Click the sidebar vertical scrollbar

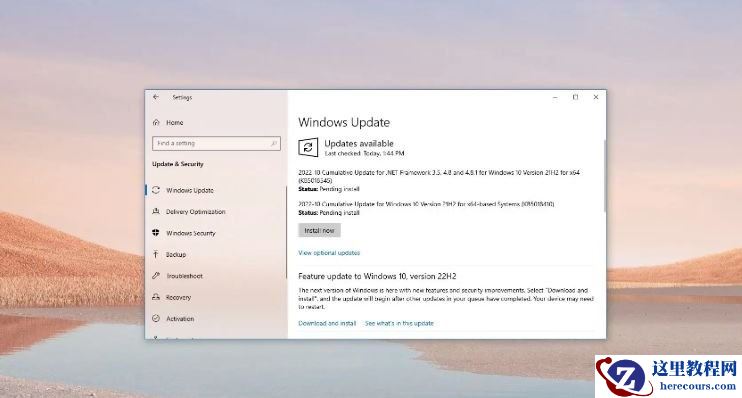(286, 232)
